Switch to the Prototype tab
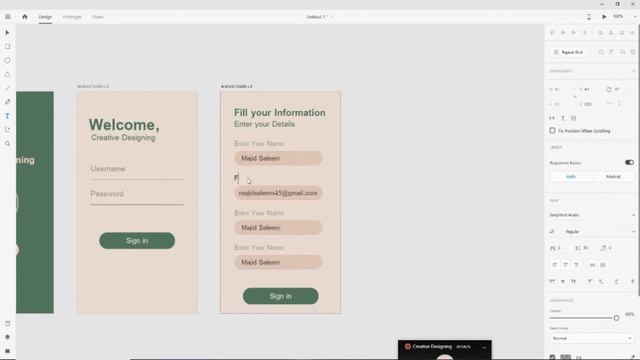This screenshot has height=360, width=640. pos(72,17)
